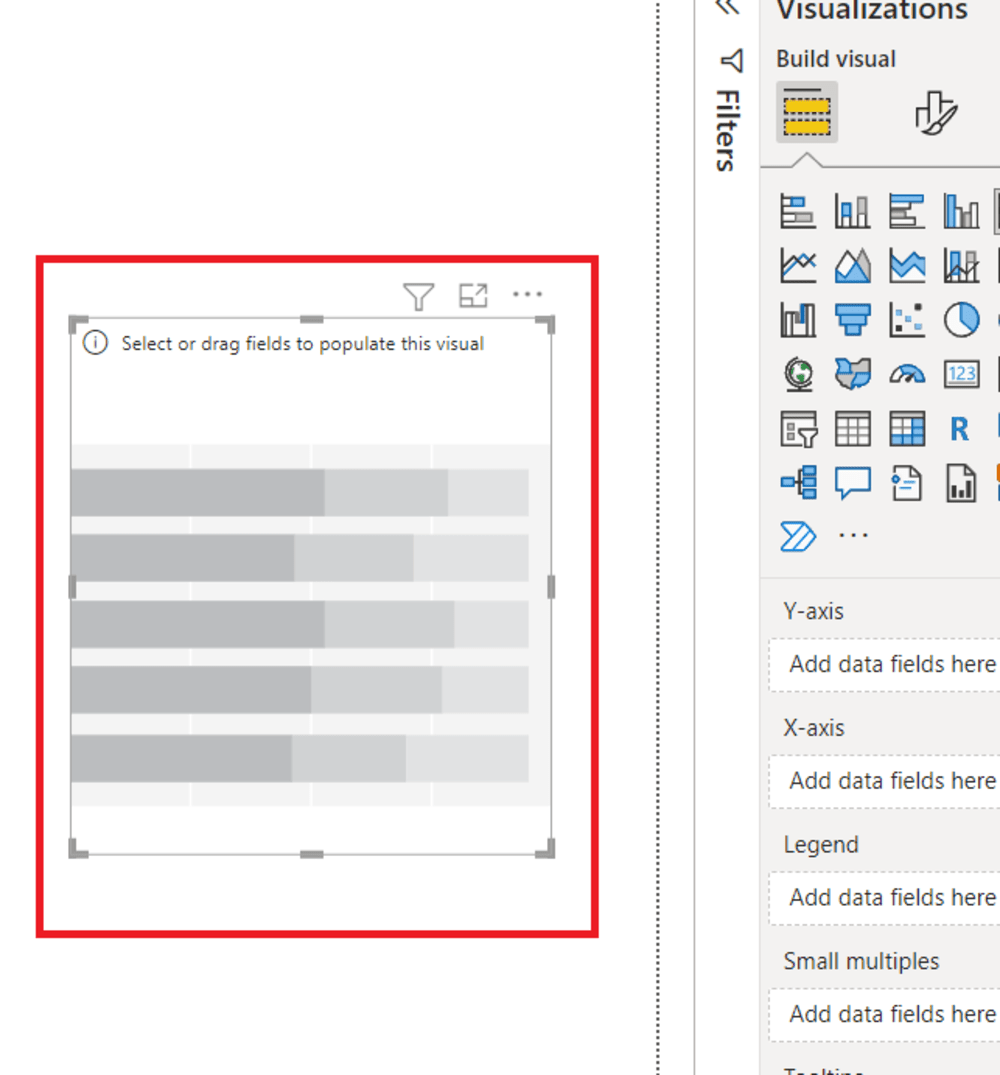The width and height of the screenshot is (1000, 1075).
Task: Open get more visuals ellipsis
Action: pyautogui.click(x=853, y=535)
